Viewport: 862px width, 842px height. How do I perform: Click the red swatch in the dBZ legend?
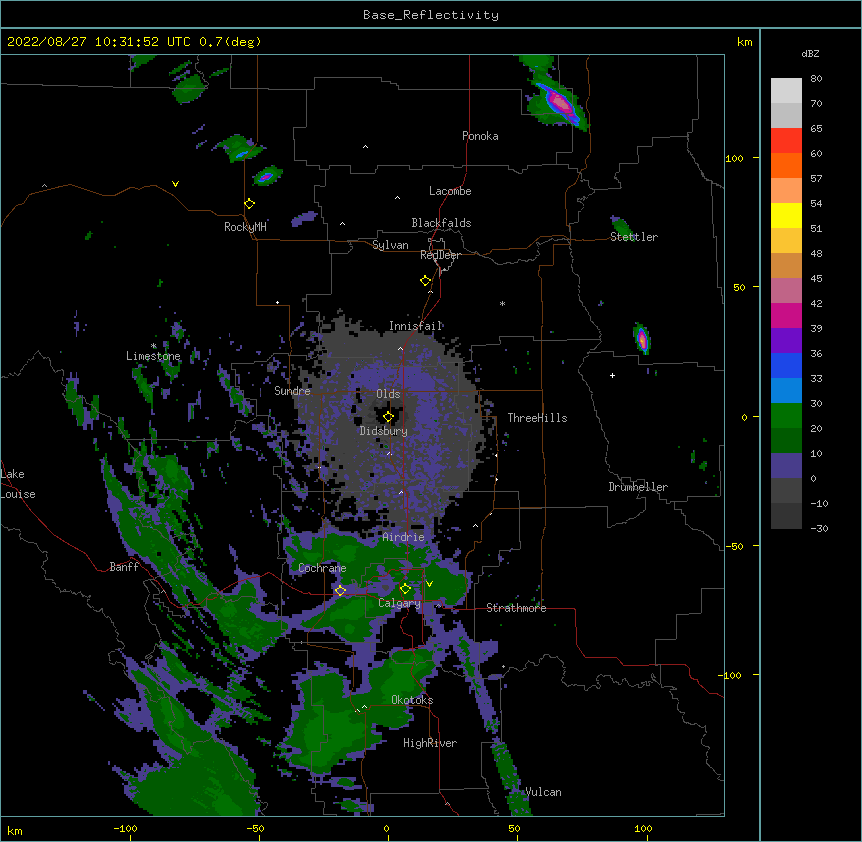786,141
